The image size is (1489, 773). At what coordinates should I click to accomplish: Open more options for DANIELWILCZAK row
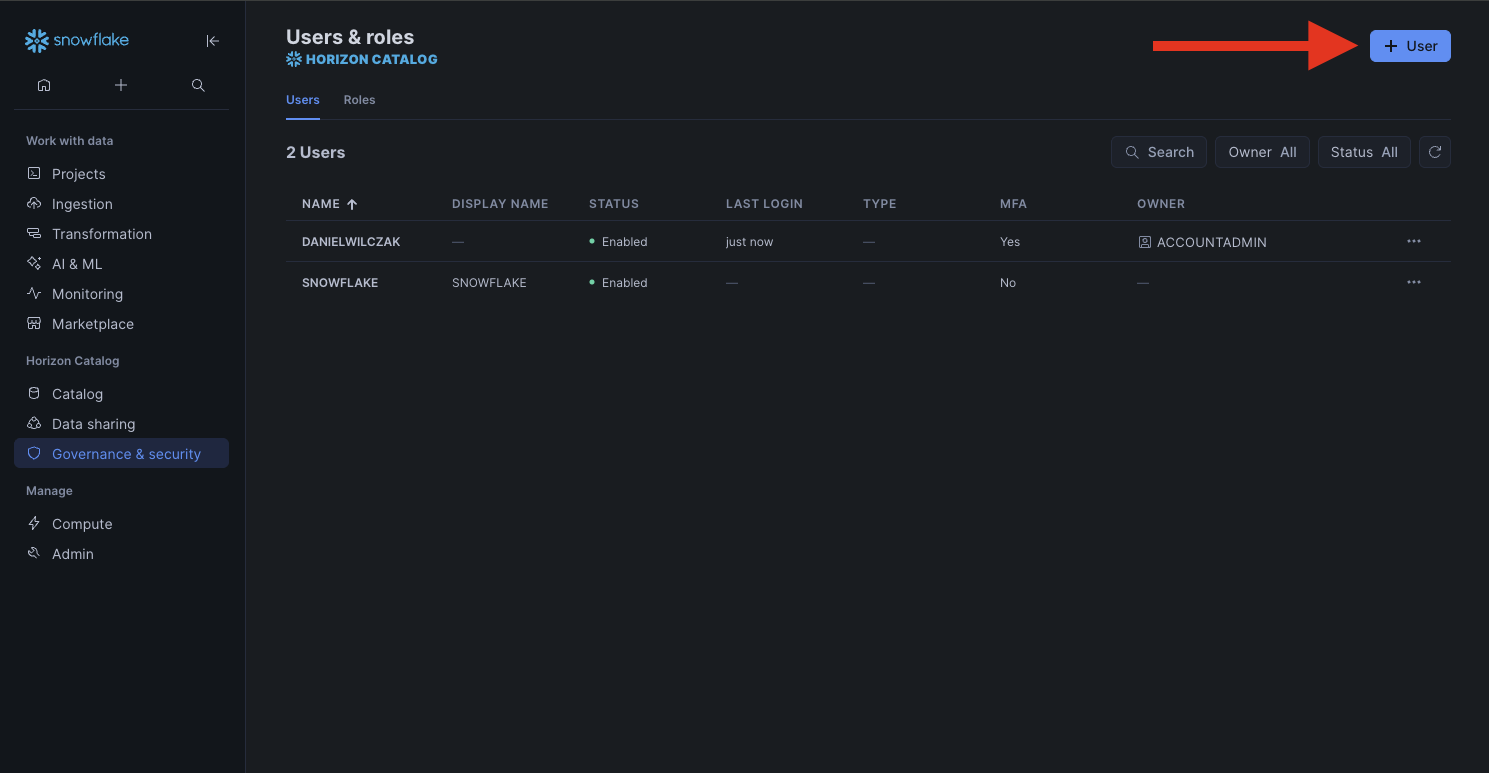coord(1413,242)
